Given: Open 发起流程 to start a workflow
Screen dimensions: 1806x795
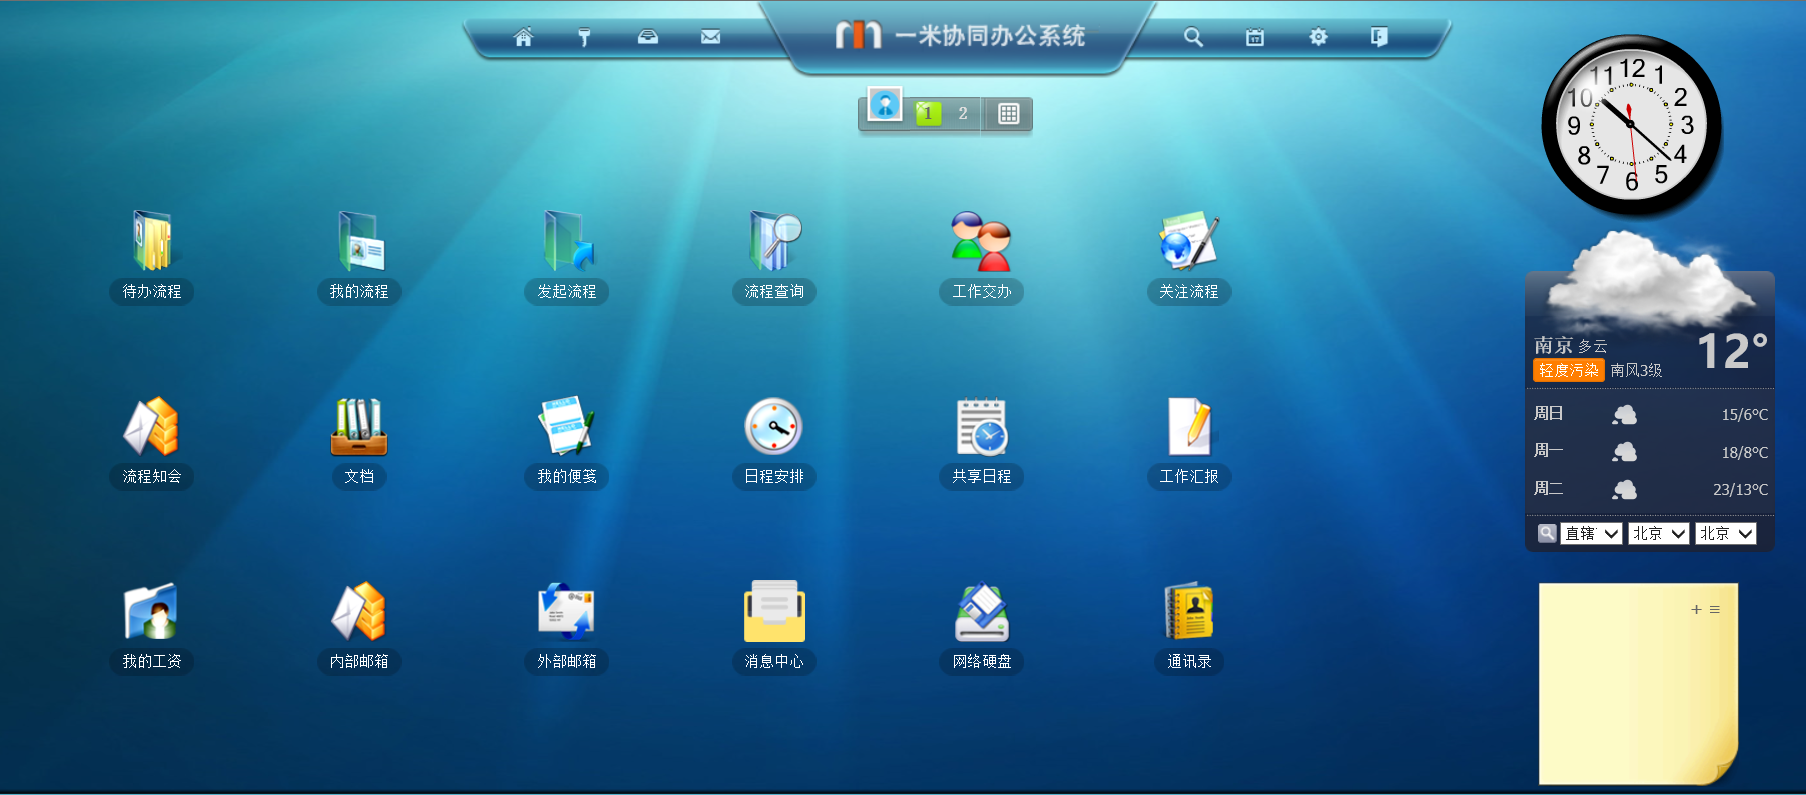Looking at the screenshot, I should pos(567,242).
